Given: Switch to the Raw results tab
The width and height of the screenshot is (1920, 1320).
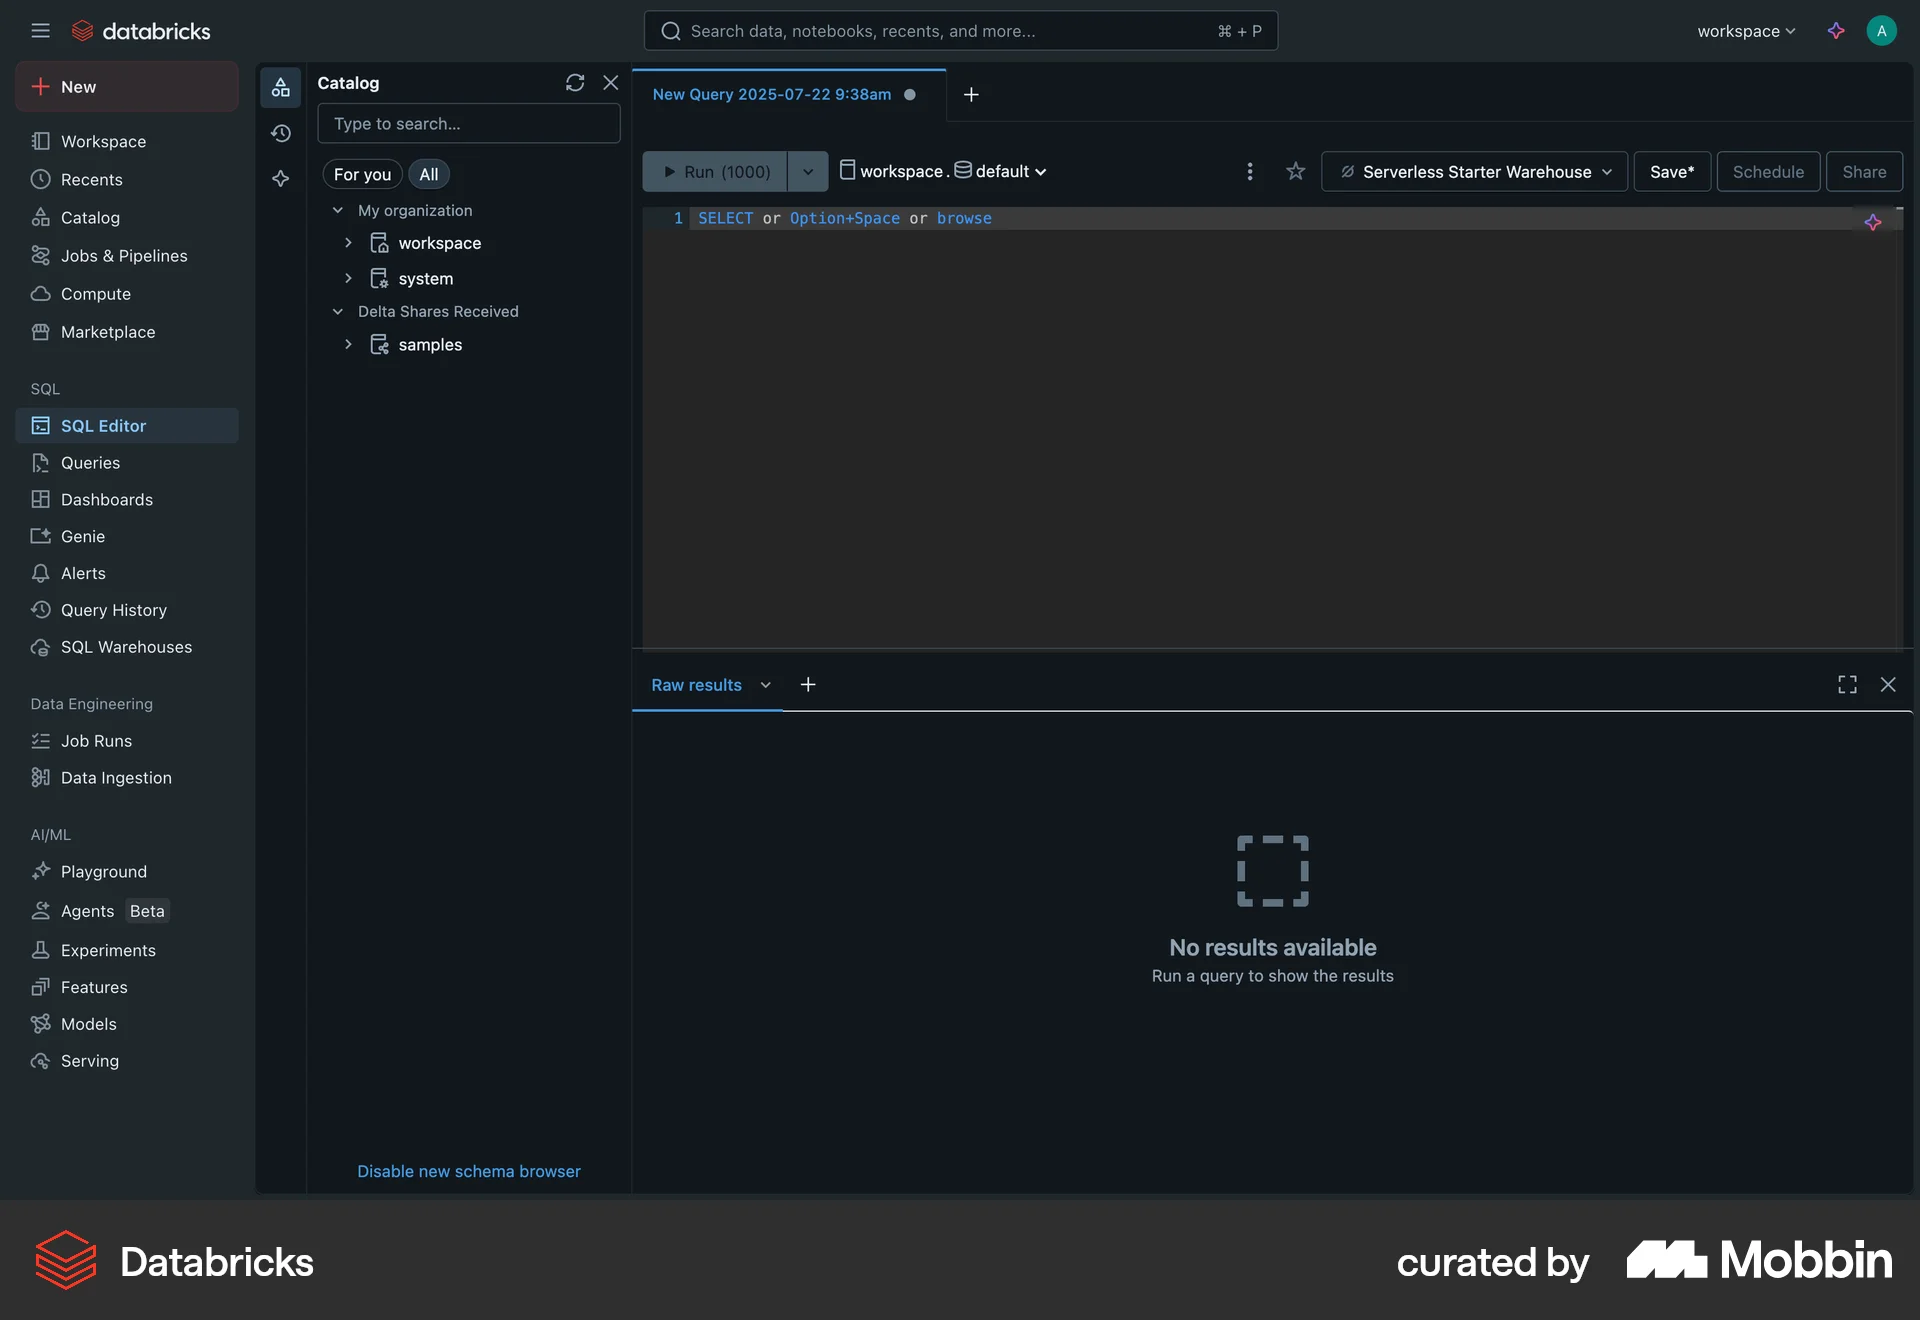Looking at the screenshot, I should pyautogui.click(x=697, y=685).
